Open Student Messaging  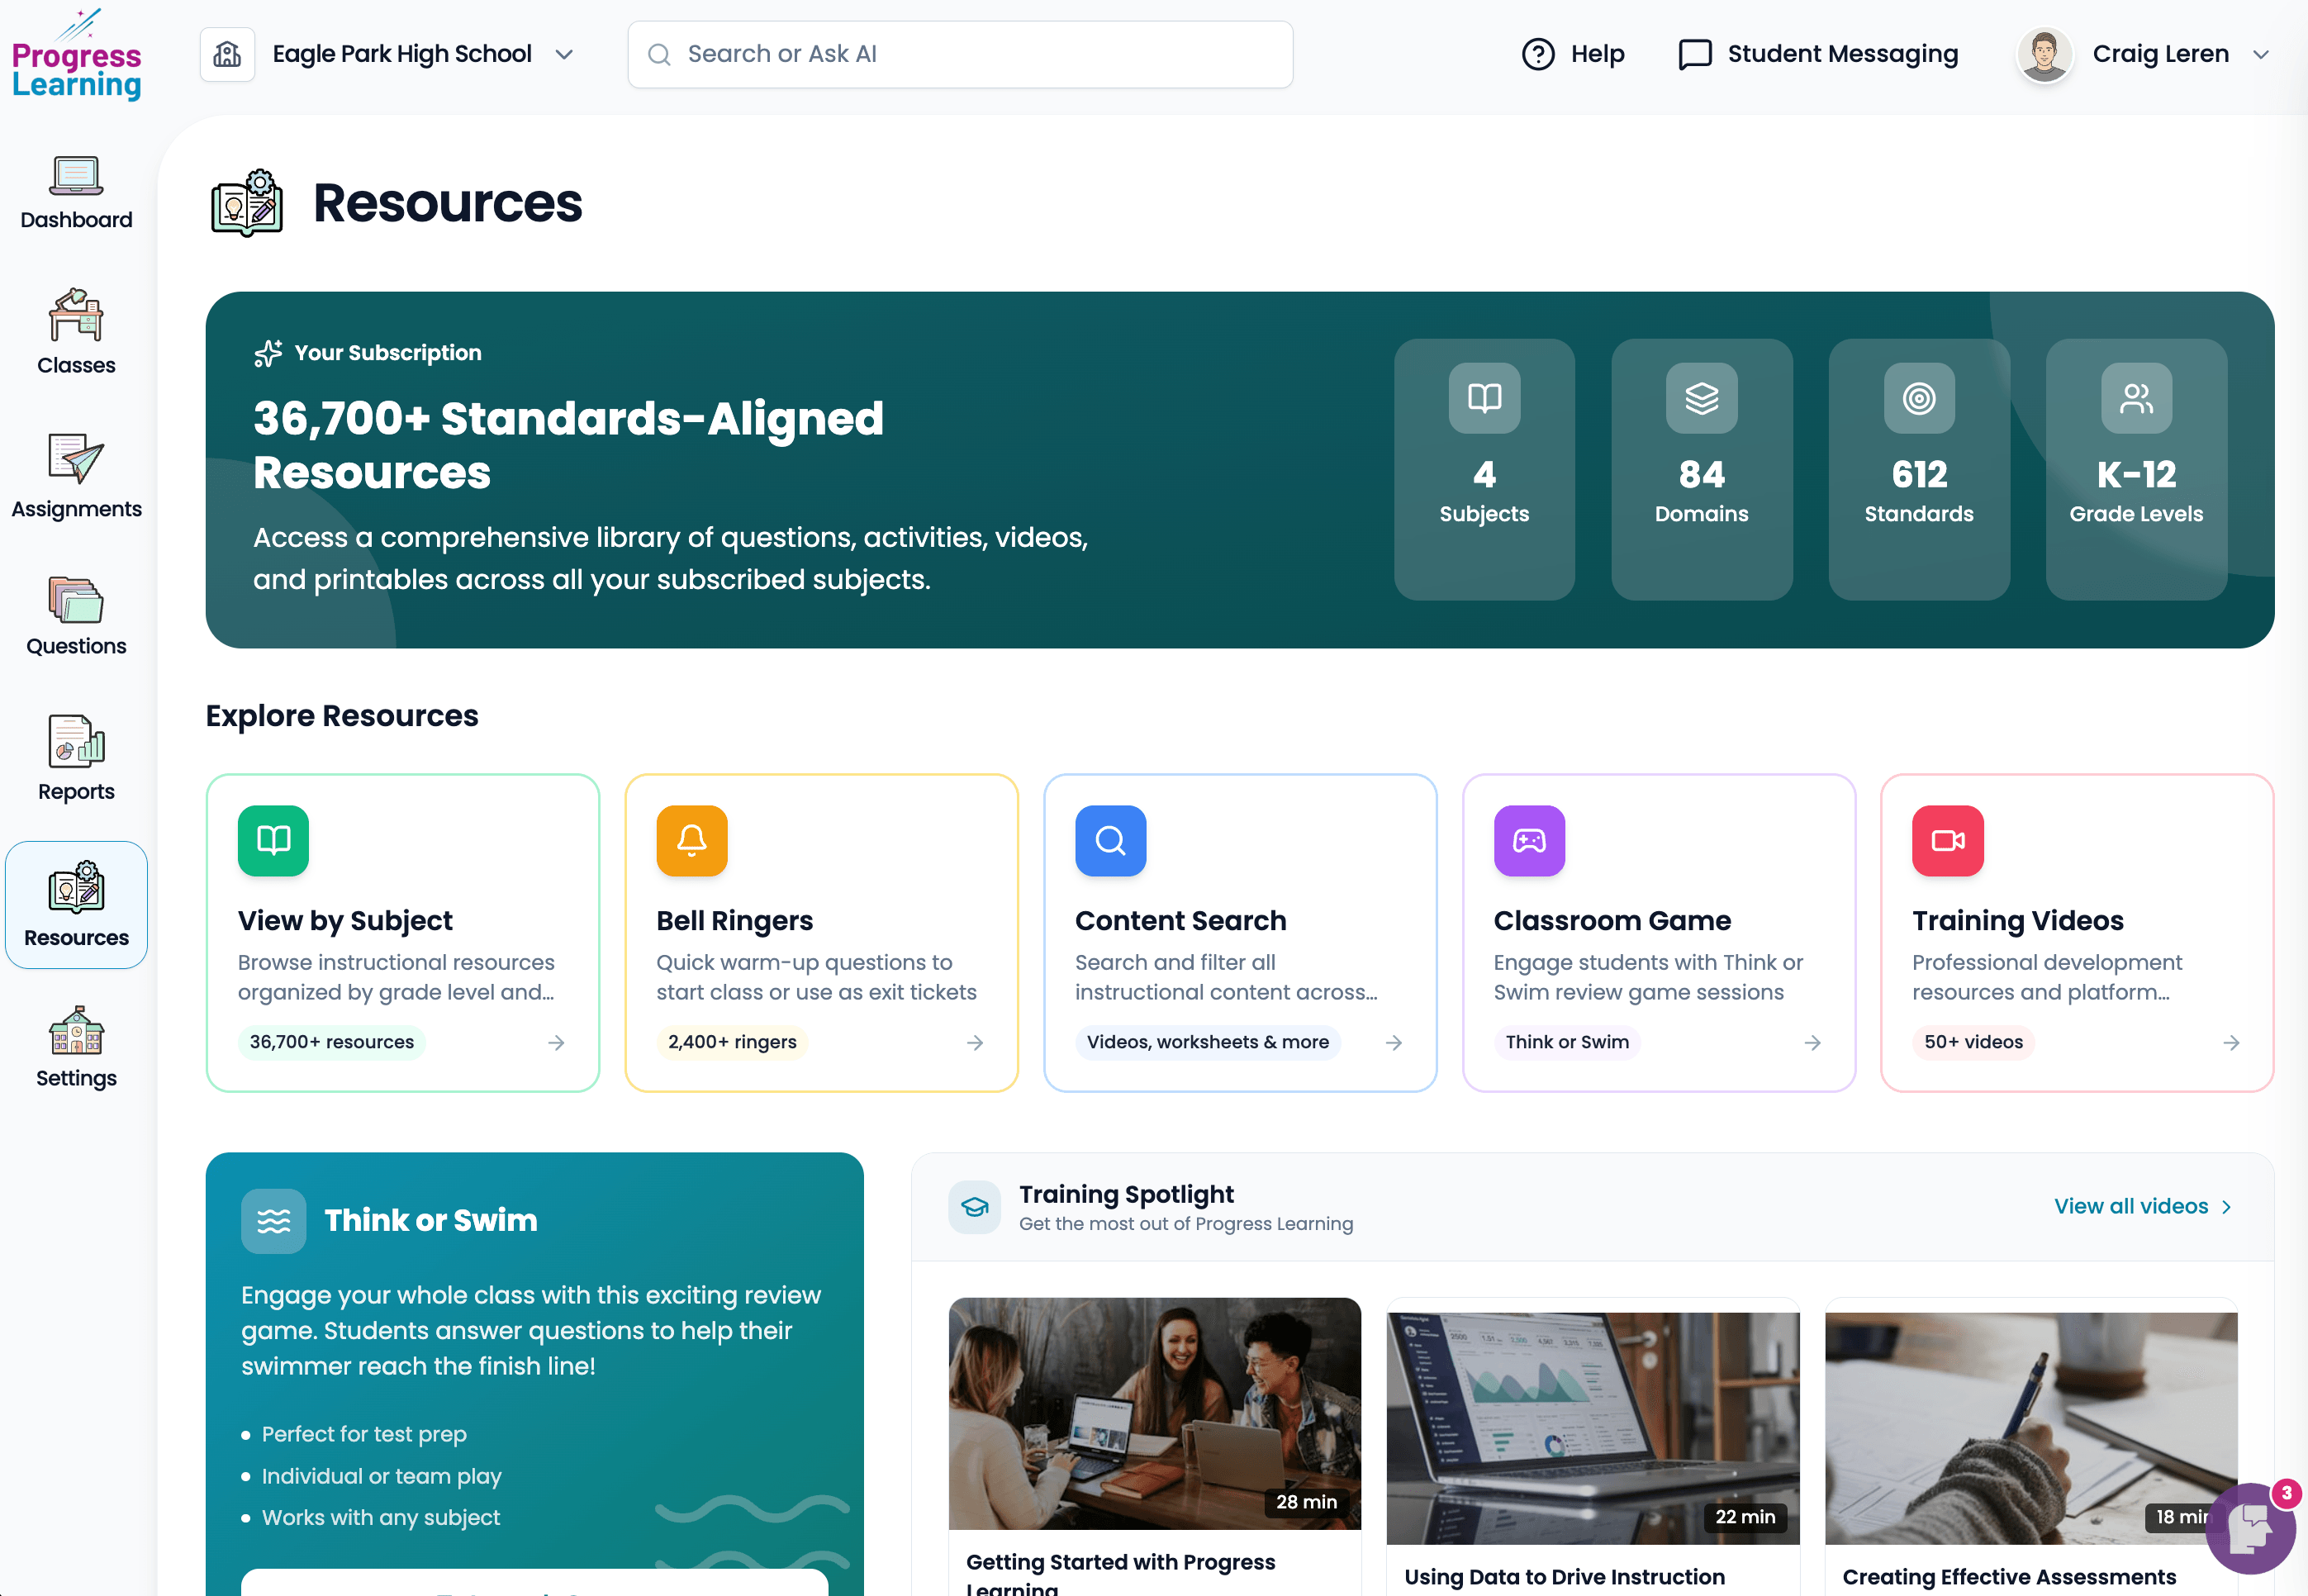point(1818,54)
